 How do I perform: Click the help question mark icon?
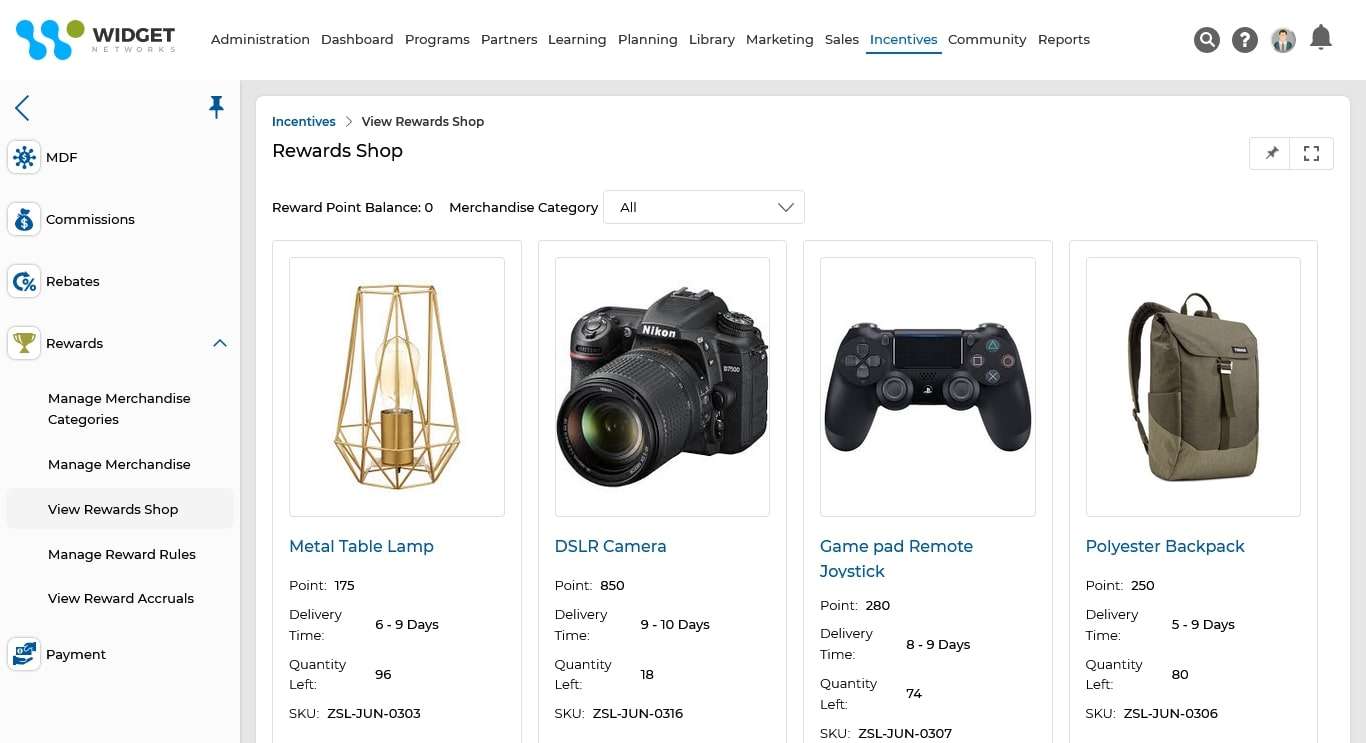pos(1245,40)
